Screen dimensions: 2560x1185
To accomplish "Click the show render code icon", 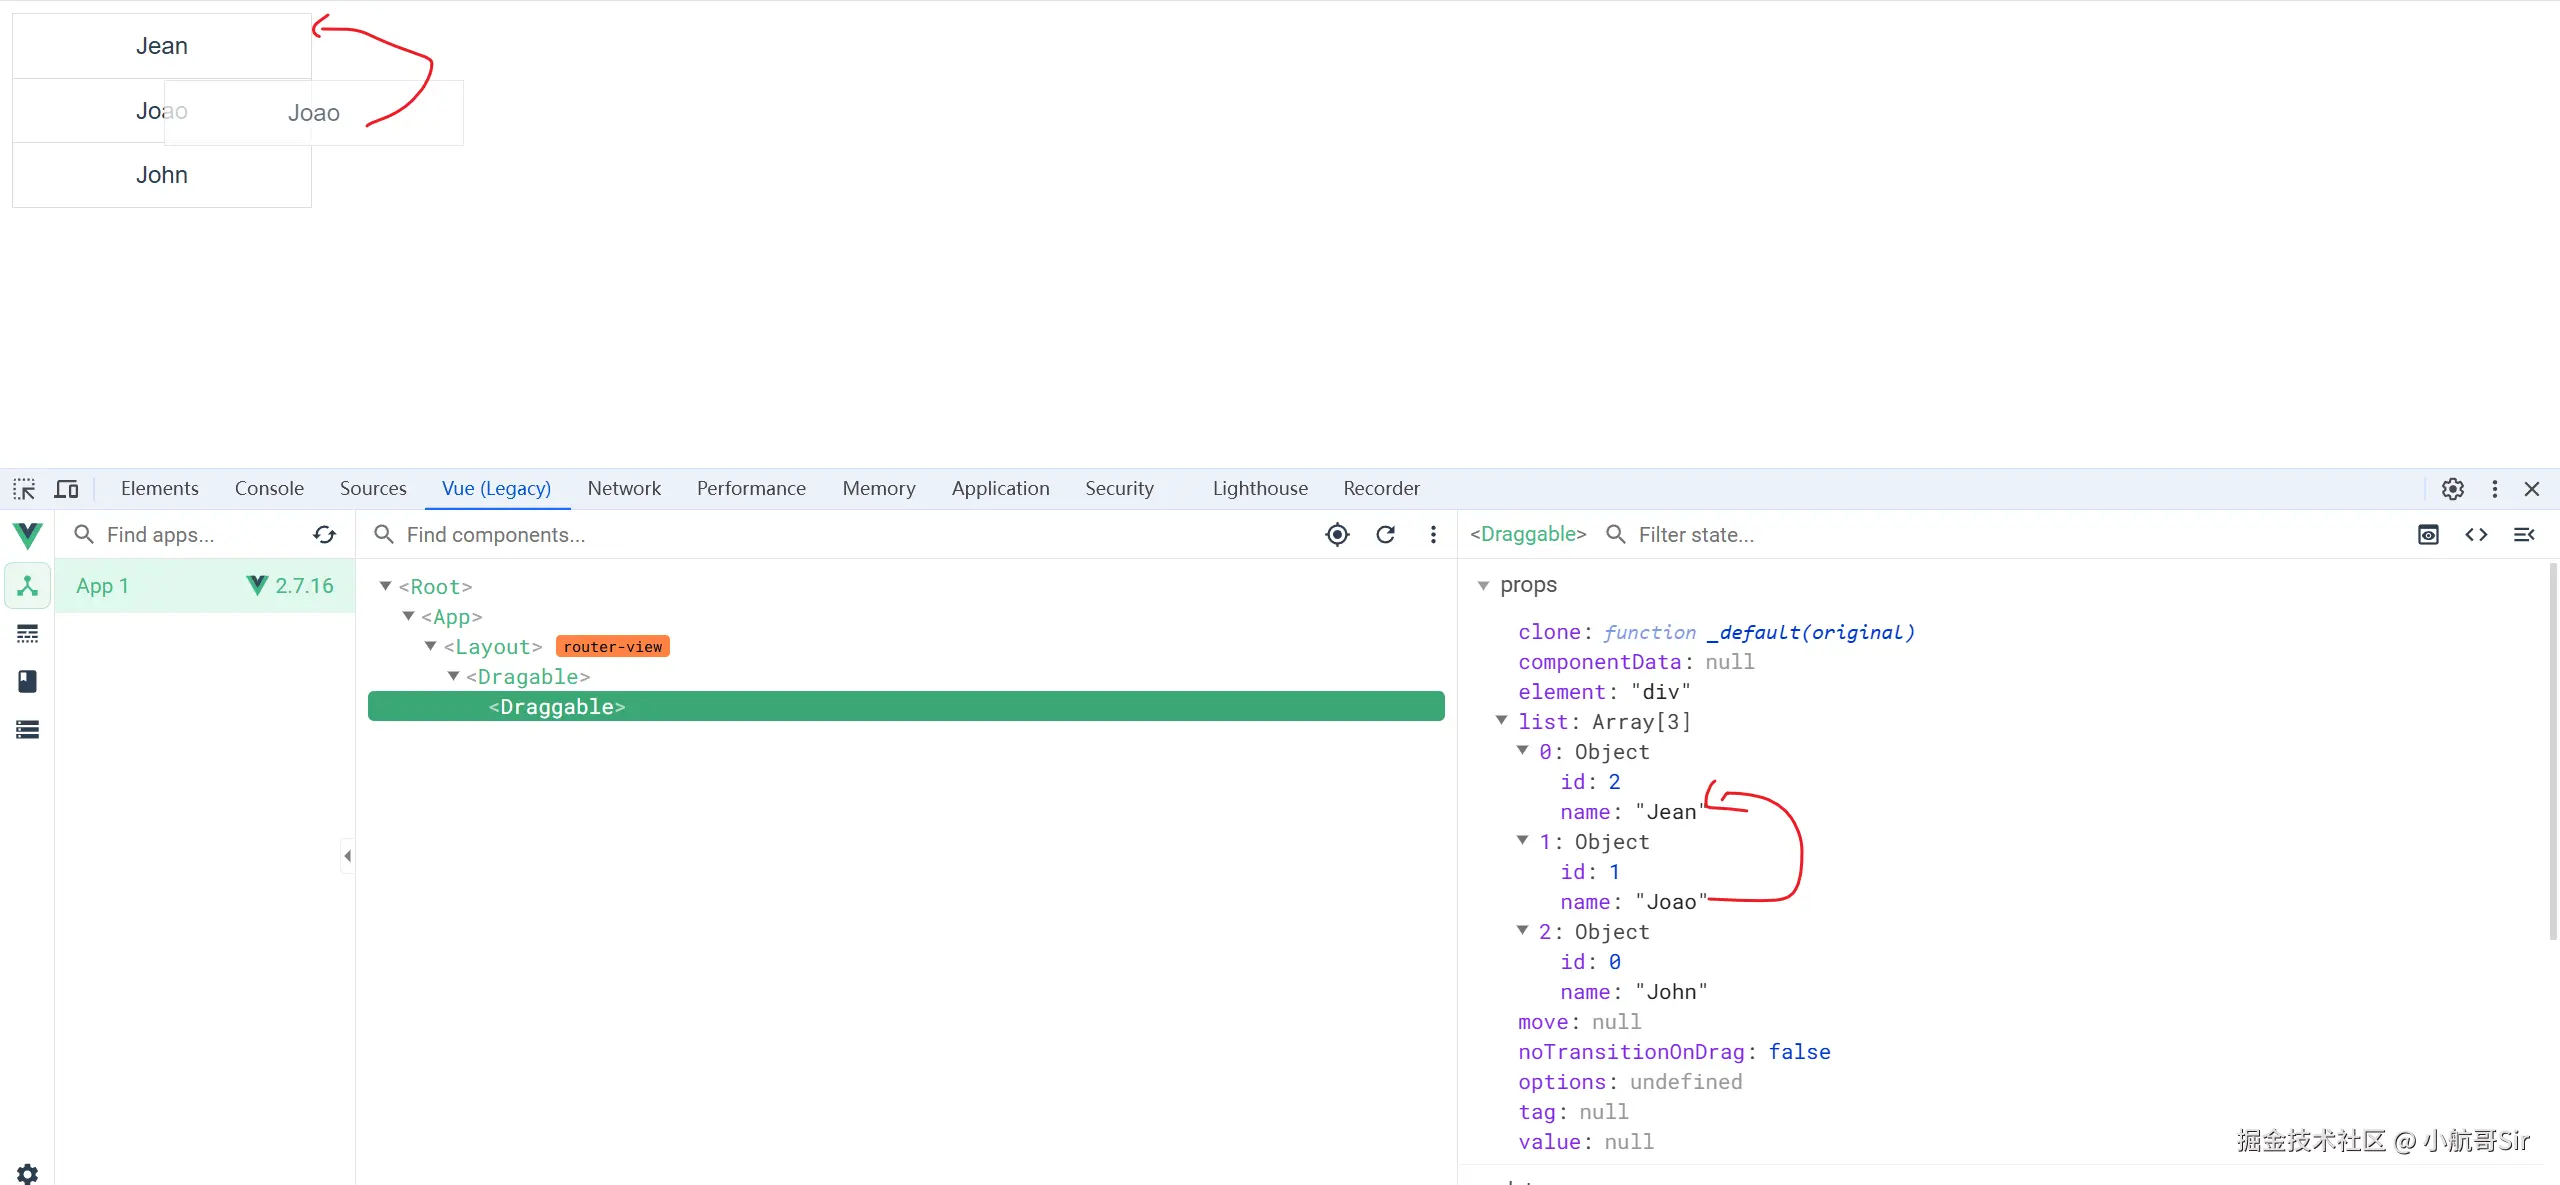I will pyautogui.click(x=2476, y=535).
